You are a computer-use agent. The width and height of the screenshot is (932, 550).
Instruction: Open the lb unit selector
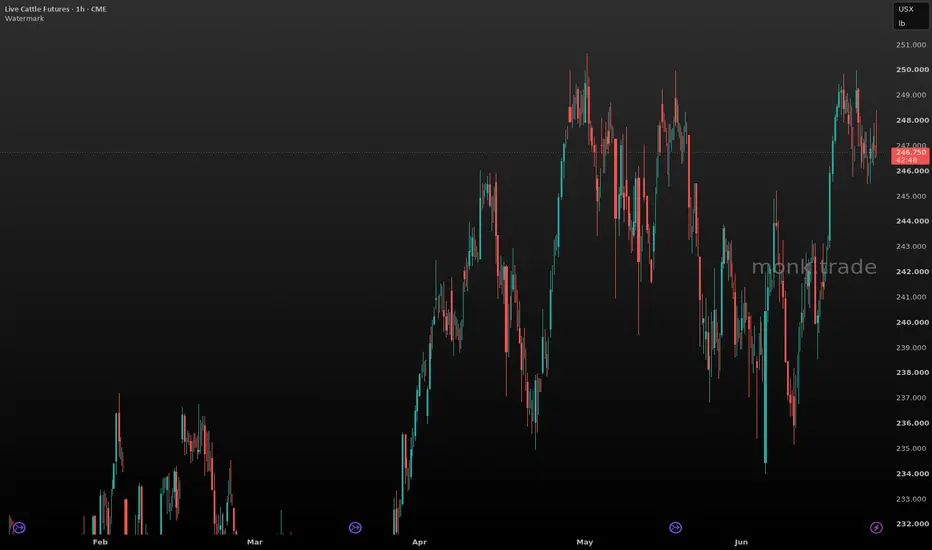pyautogui.click(x=902, y=23)
